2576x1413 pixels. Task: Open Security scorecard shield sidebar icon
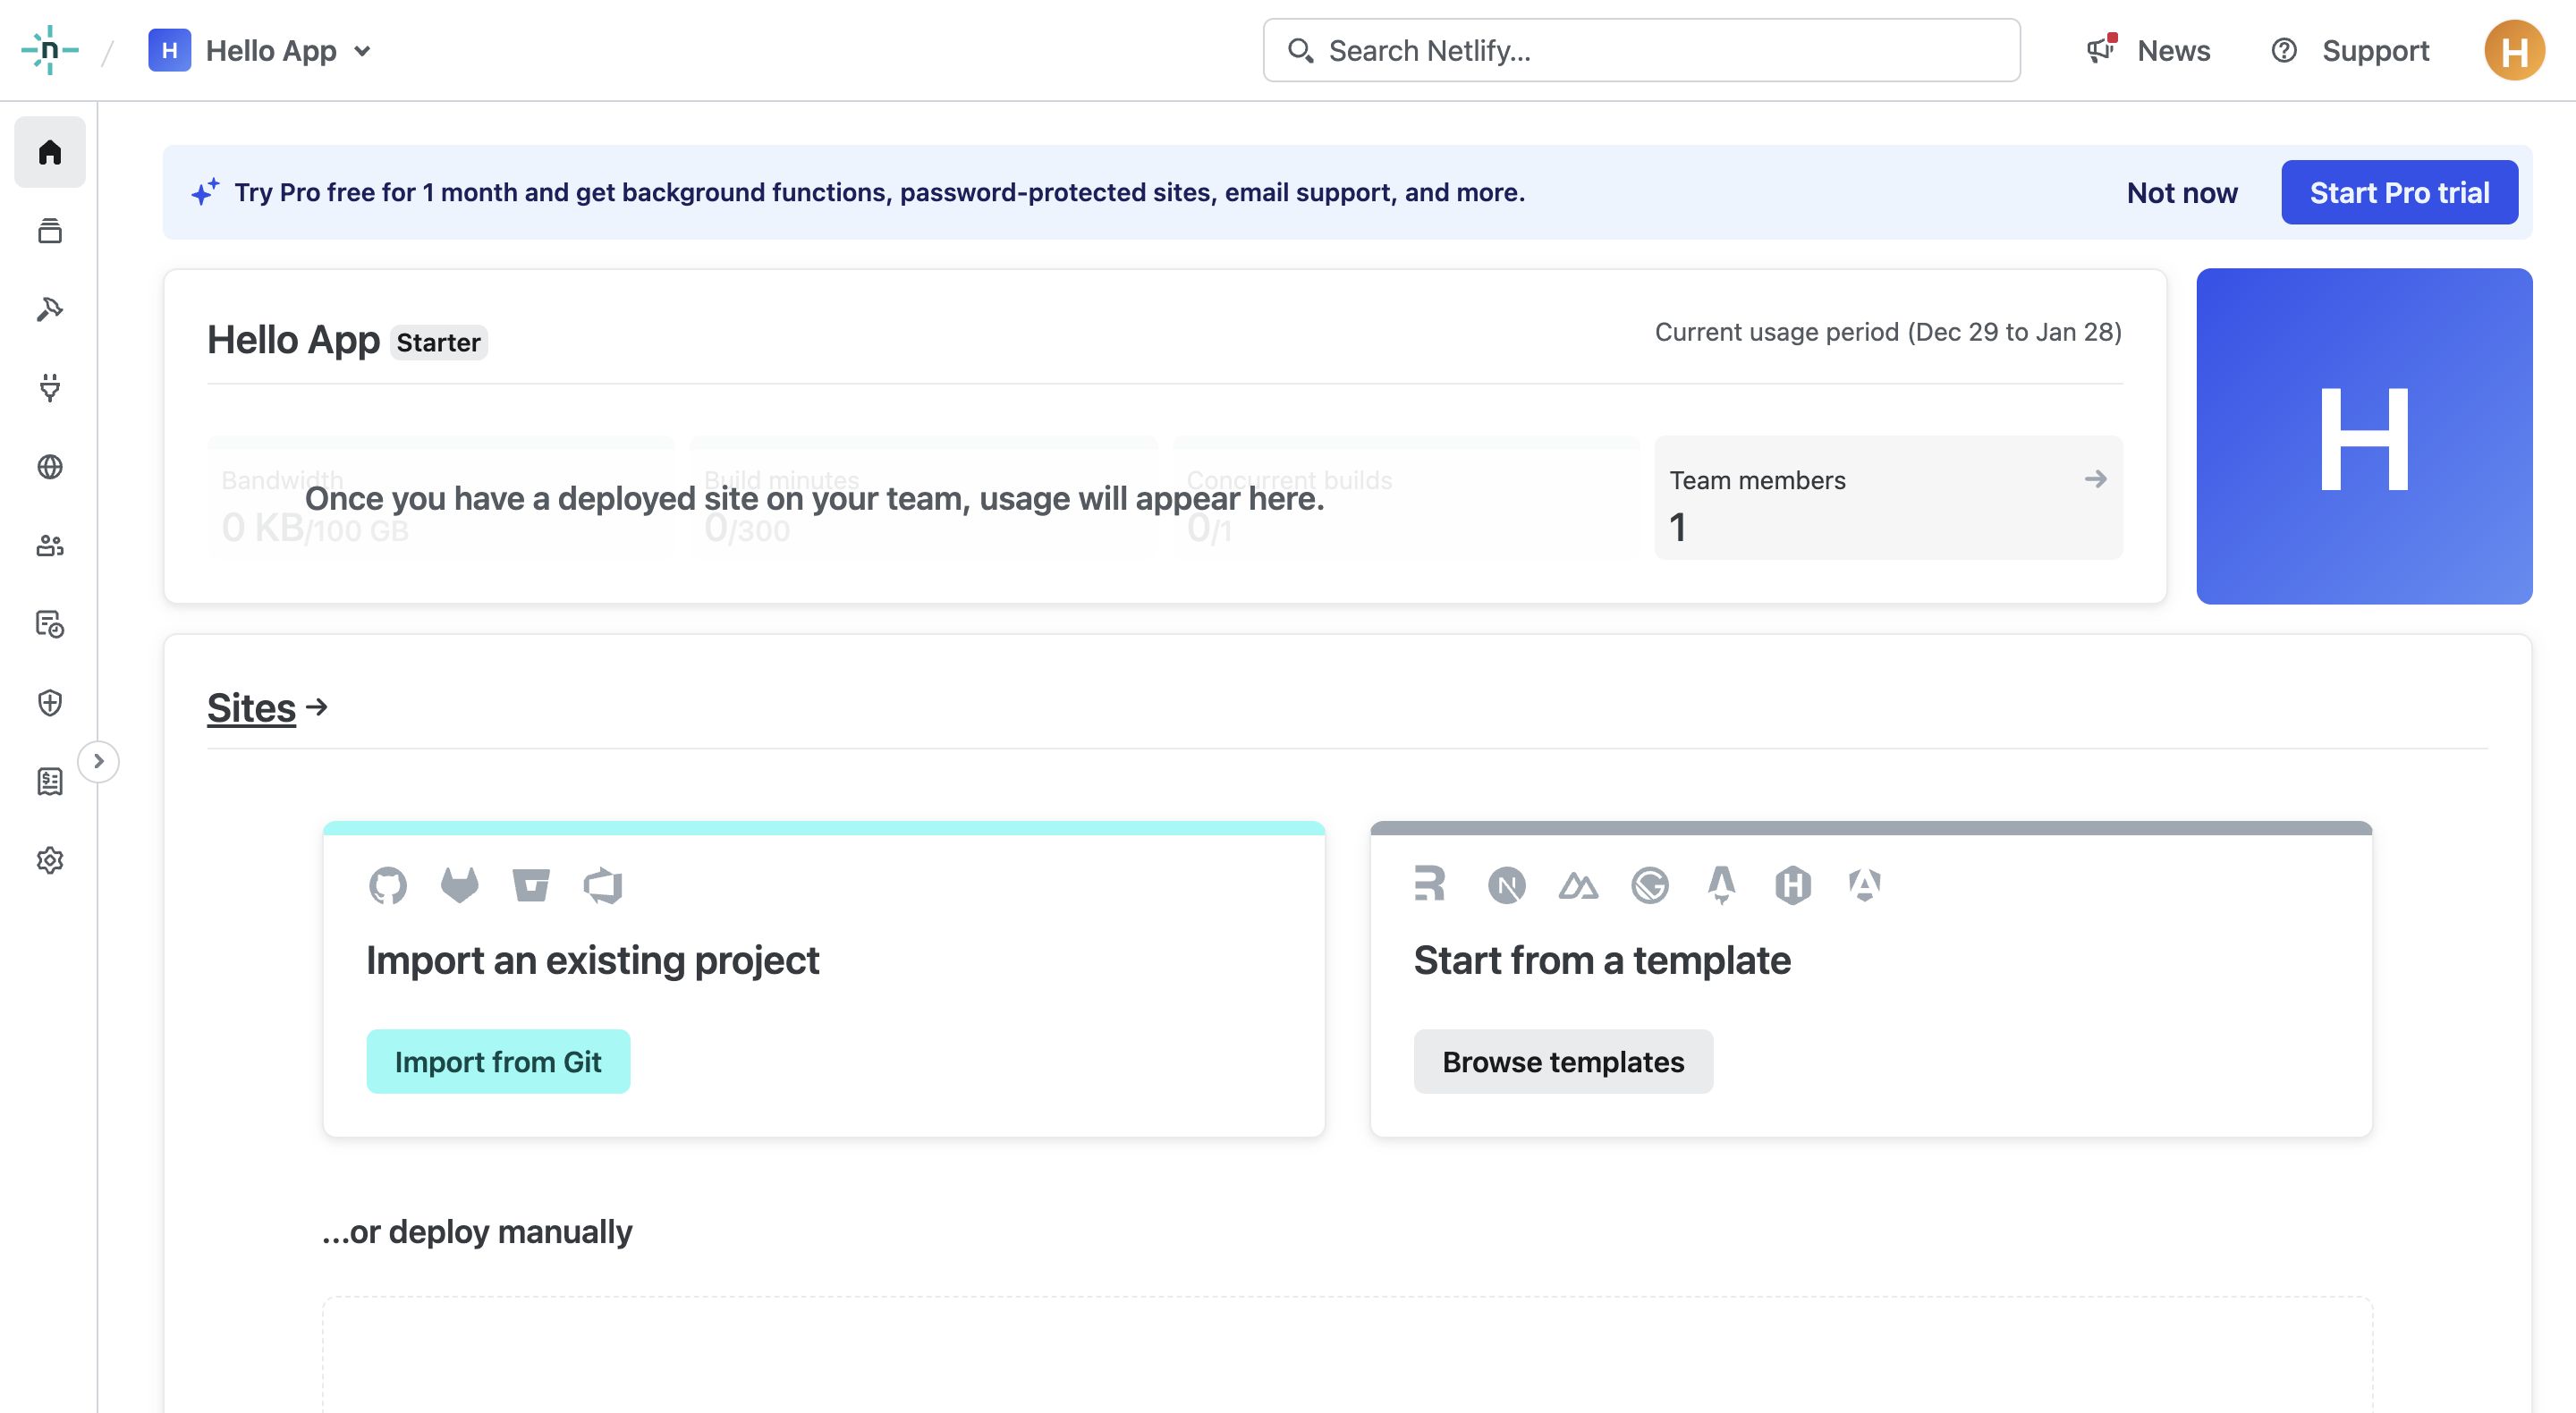coord(50,703)
